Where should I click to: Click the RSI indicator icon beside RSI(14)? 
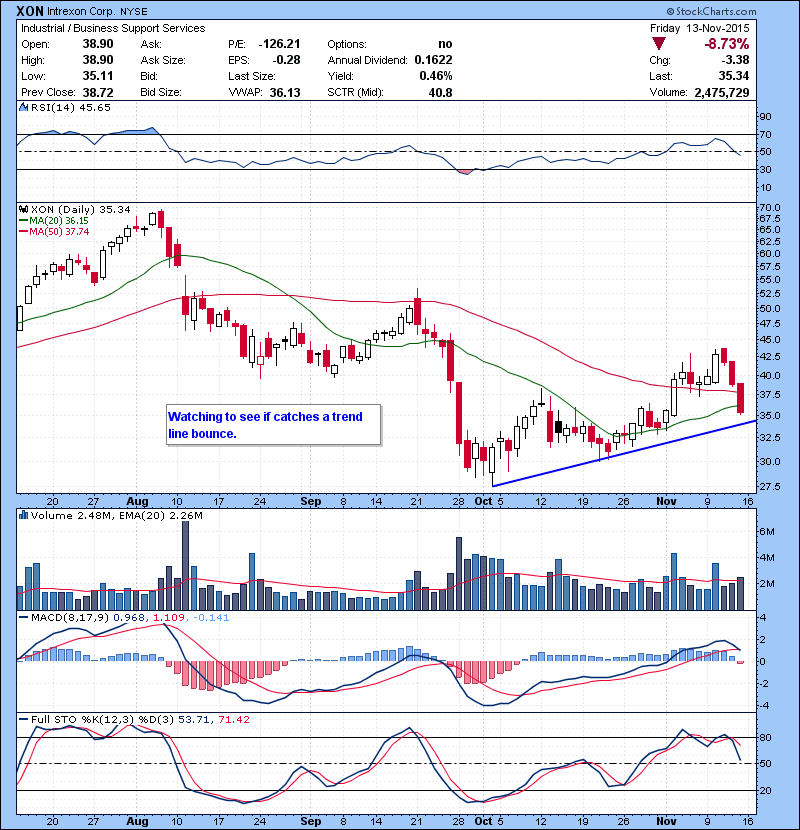24,107
